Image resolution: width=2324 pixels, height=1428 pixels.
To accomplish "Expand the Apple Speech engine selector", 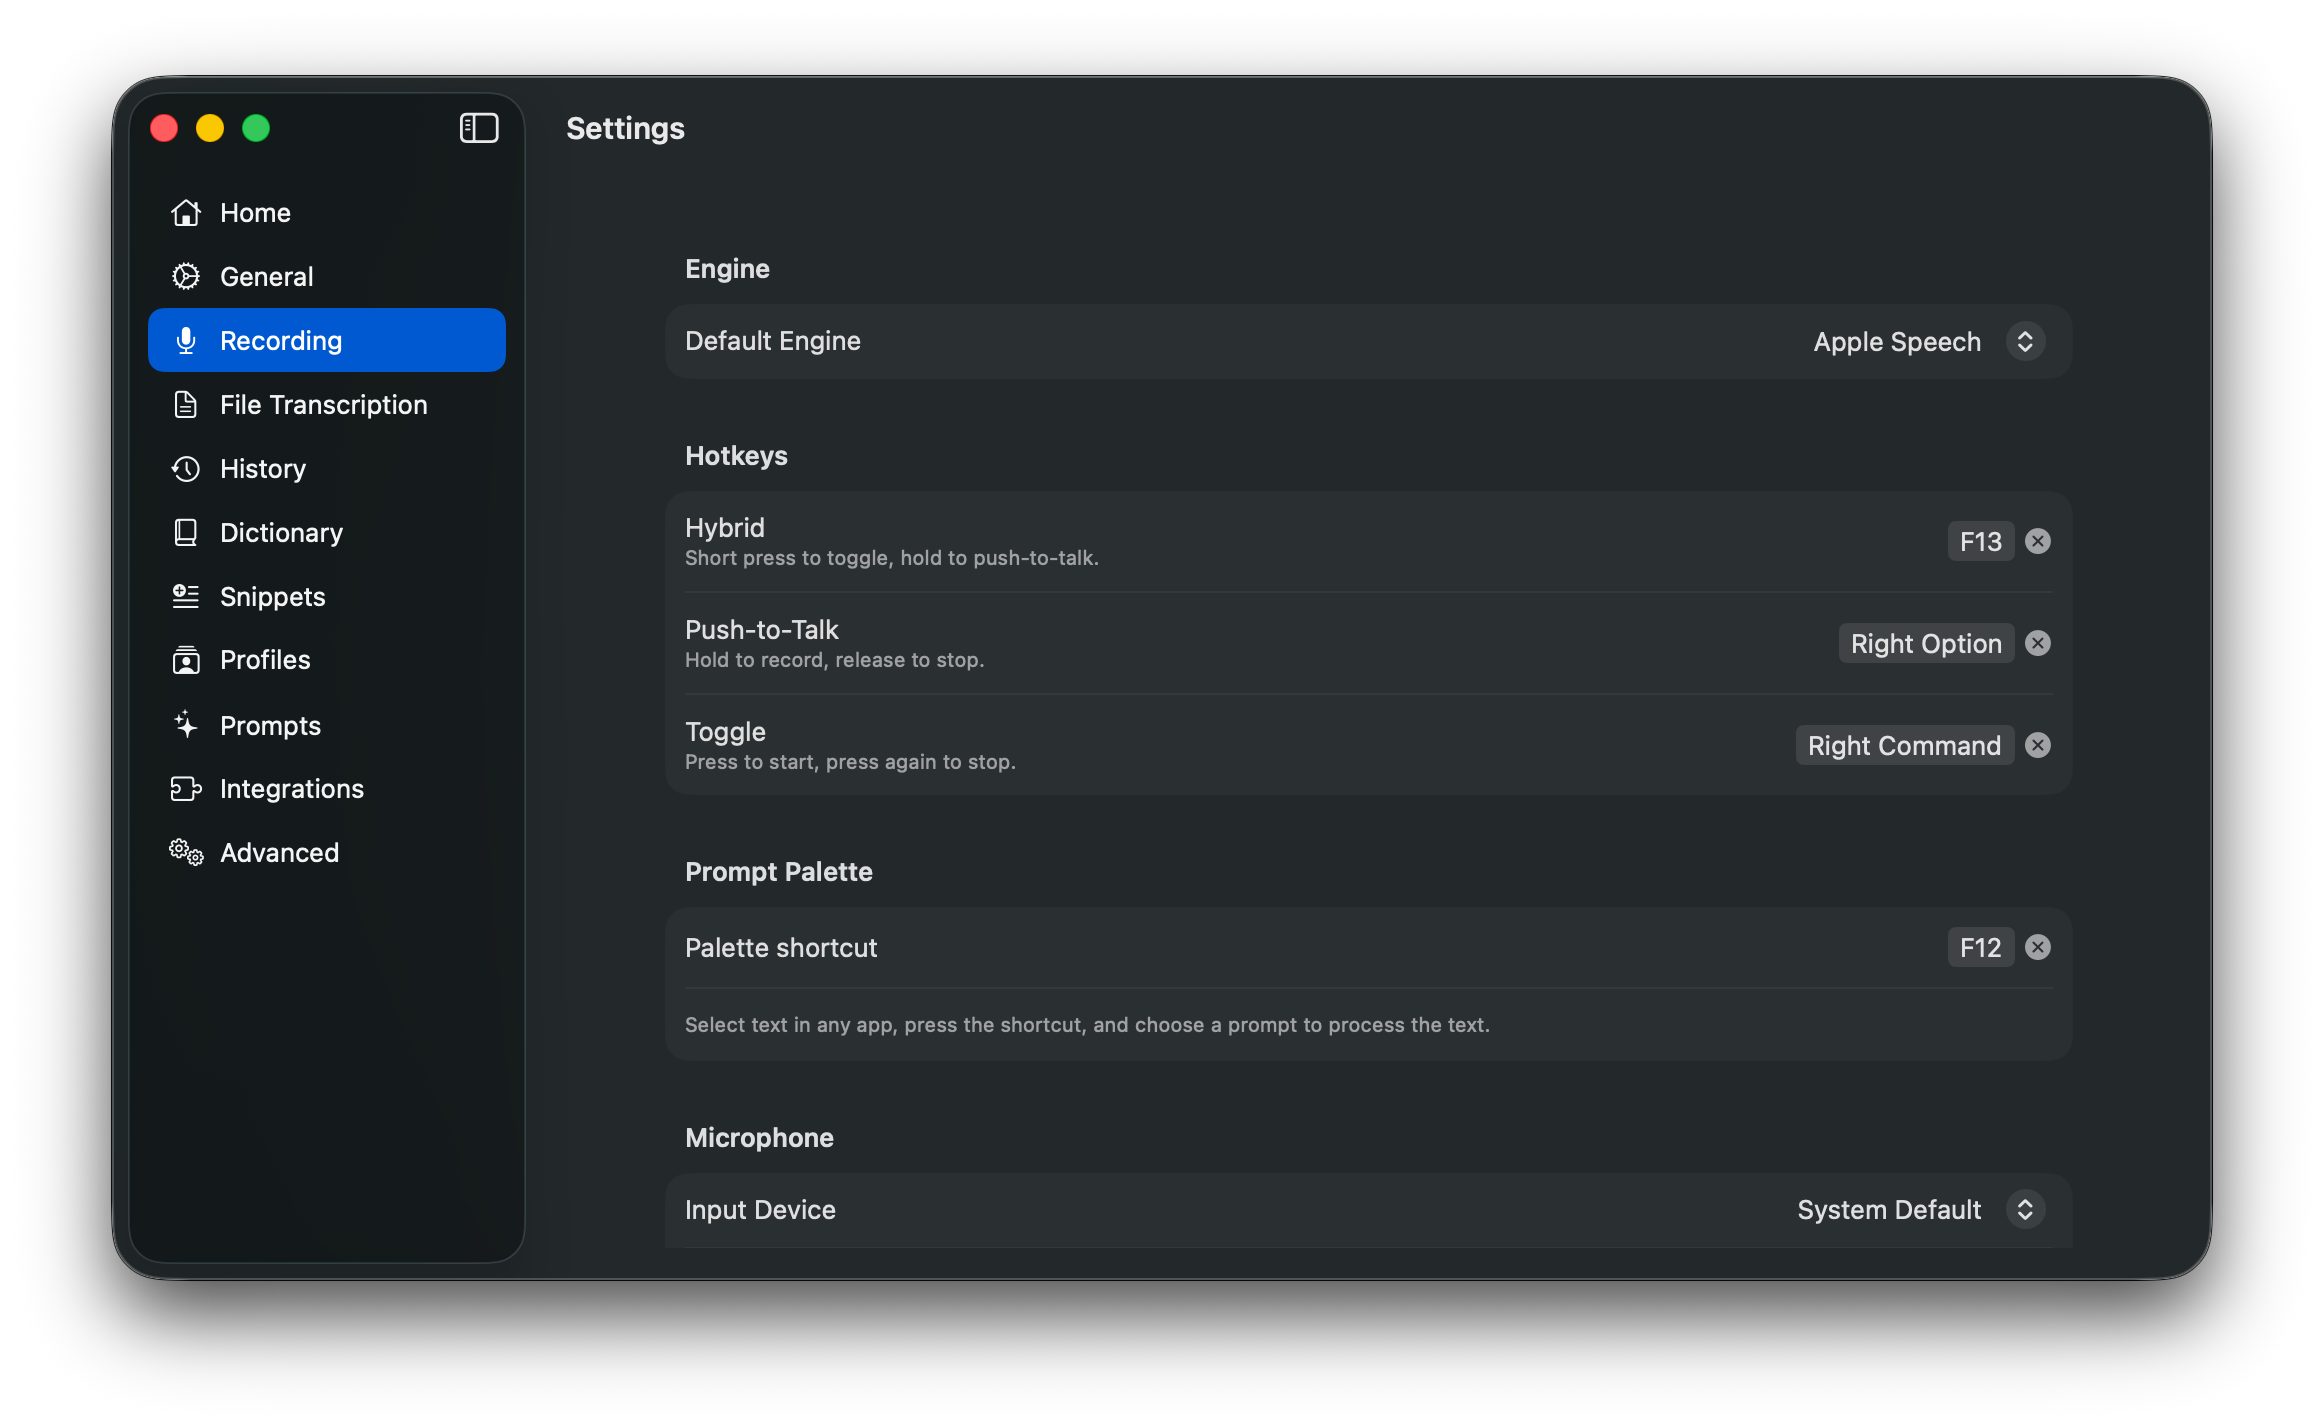I will pyautogui.click(x=2026, y=341).
